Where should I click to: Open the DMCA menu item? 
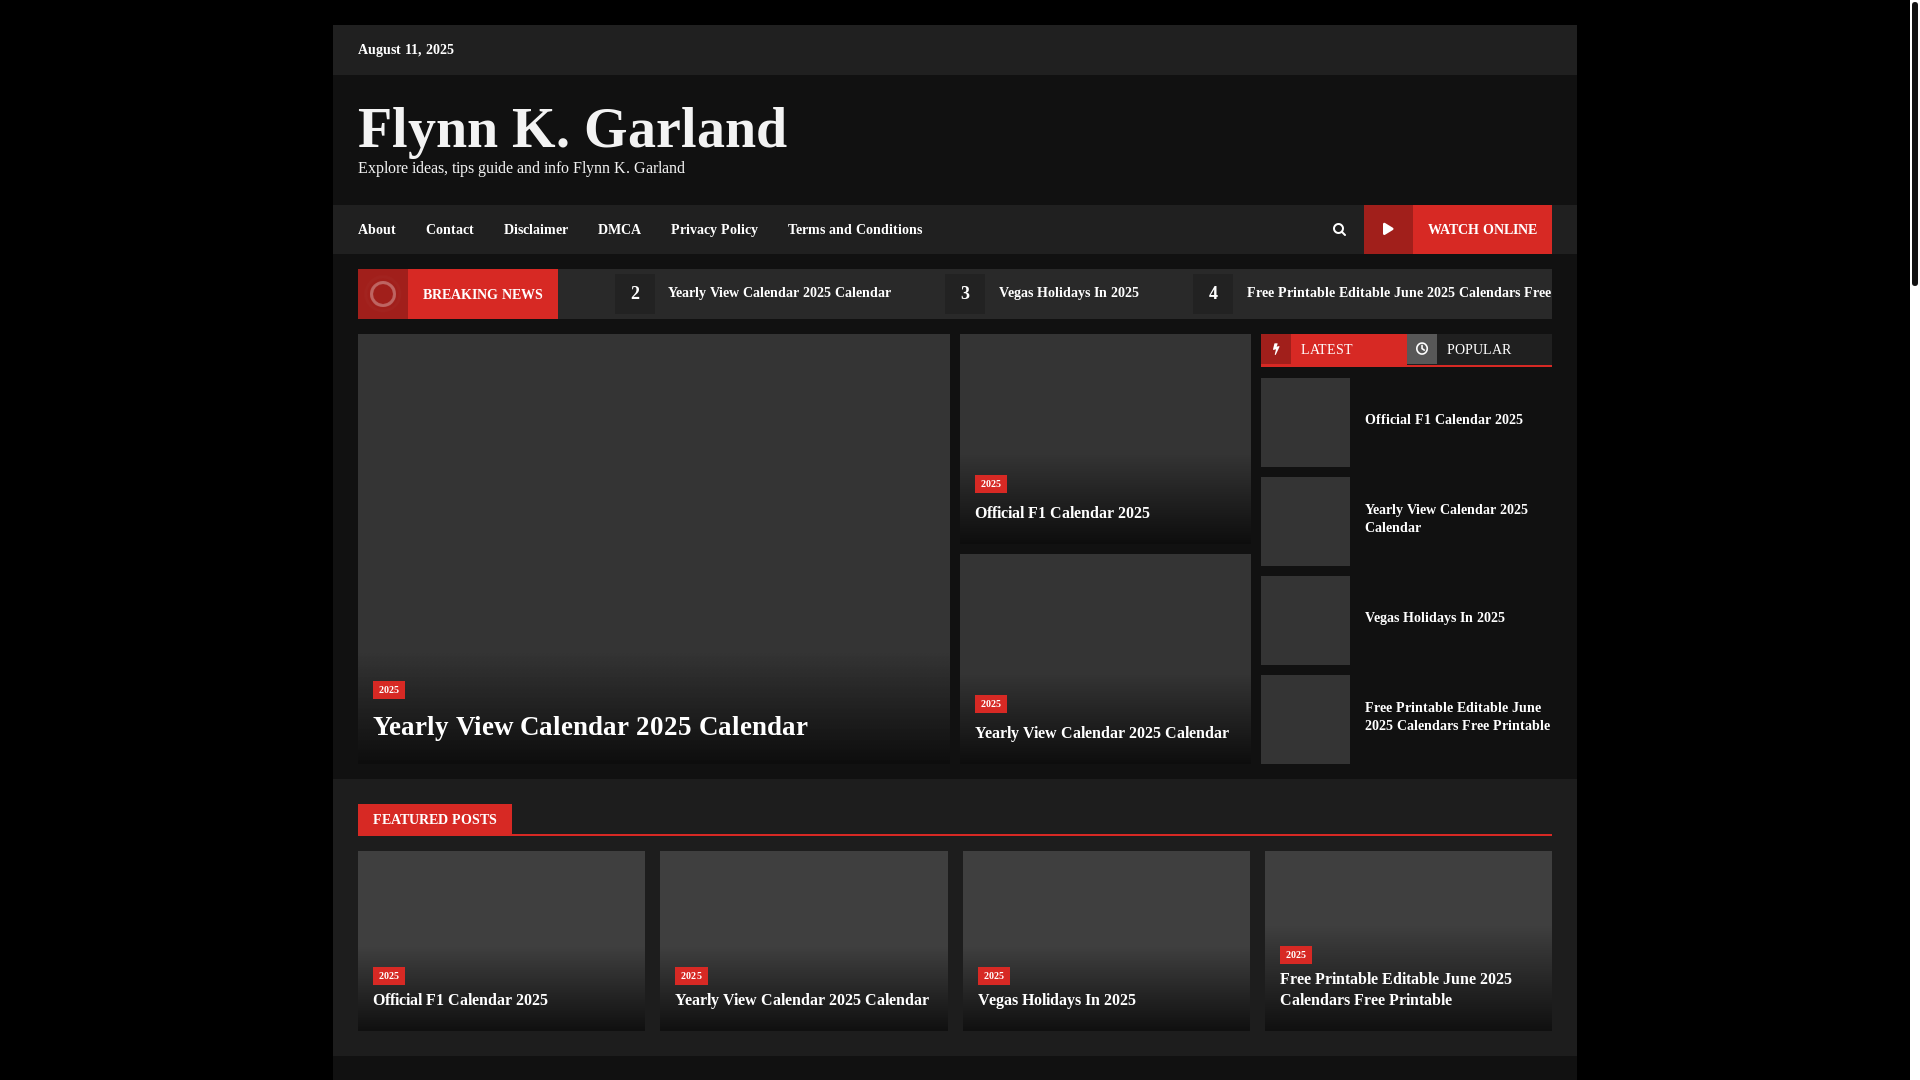[619, 229]
